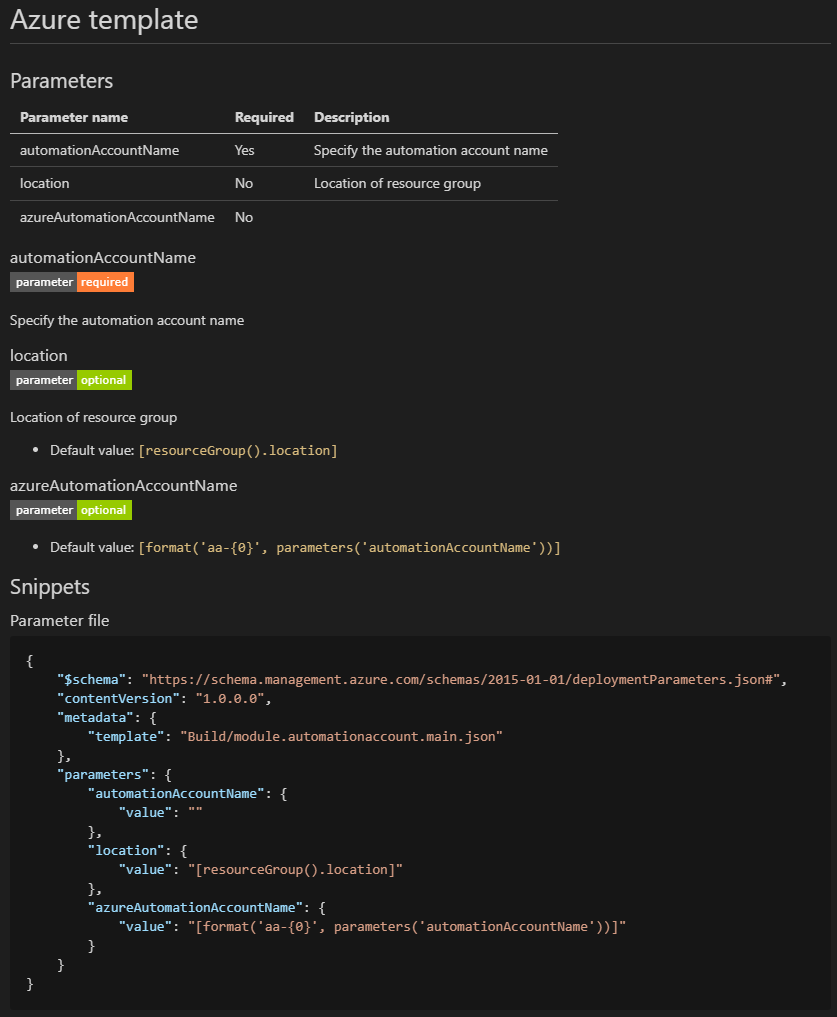Click the "location" key in the JSON snippet
Viewport: 837px width, 1017px height.
[x=127, y=850]
